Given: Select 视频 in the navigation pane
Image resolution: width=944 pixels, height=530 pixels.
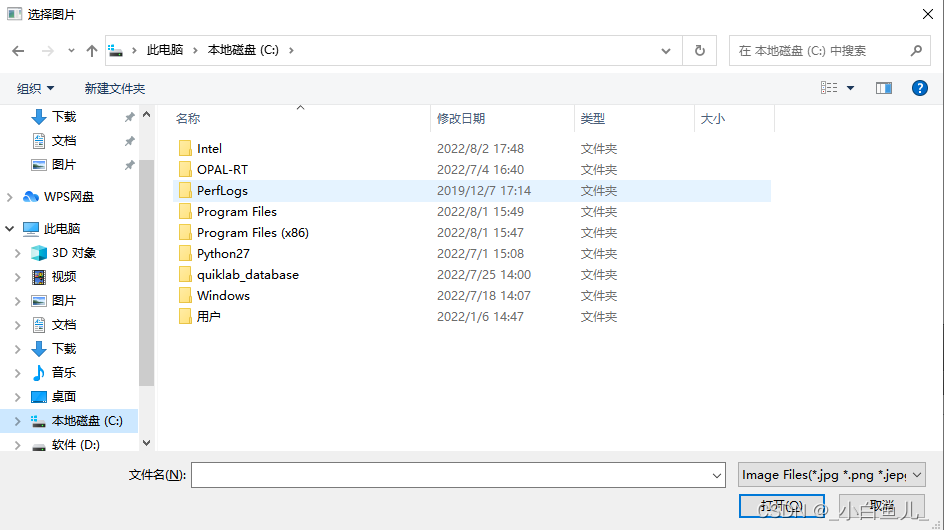Looking at the screenshot, I should [64, 277].
